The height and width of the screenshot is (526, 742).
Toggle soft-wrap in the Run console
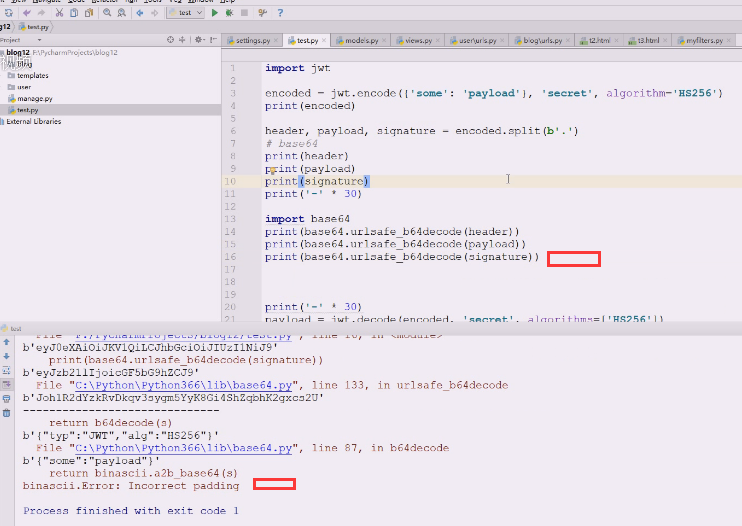7,370
